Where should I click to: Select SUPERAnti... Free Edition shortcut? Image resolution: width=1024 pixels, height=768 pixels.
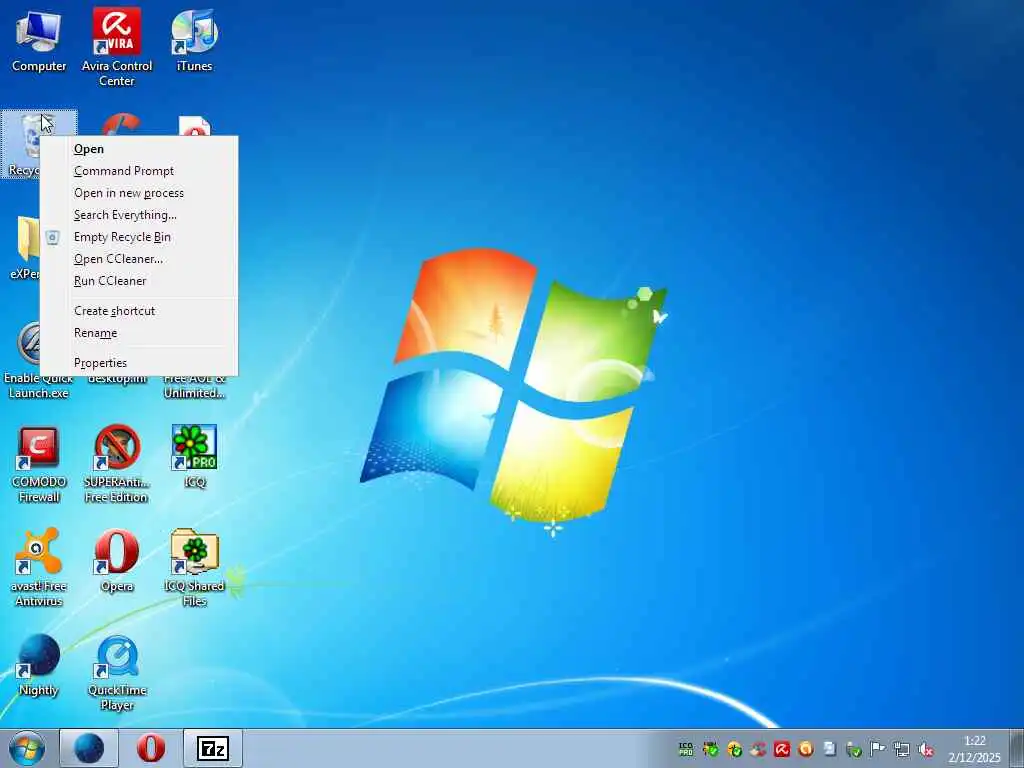pyautogui.click(x=117, y=465)
